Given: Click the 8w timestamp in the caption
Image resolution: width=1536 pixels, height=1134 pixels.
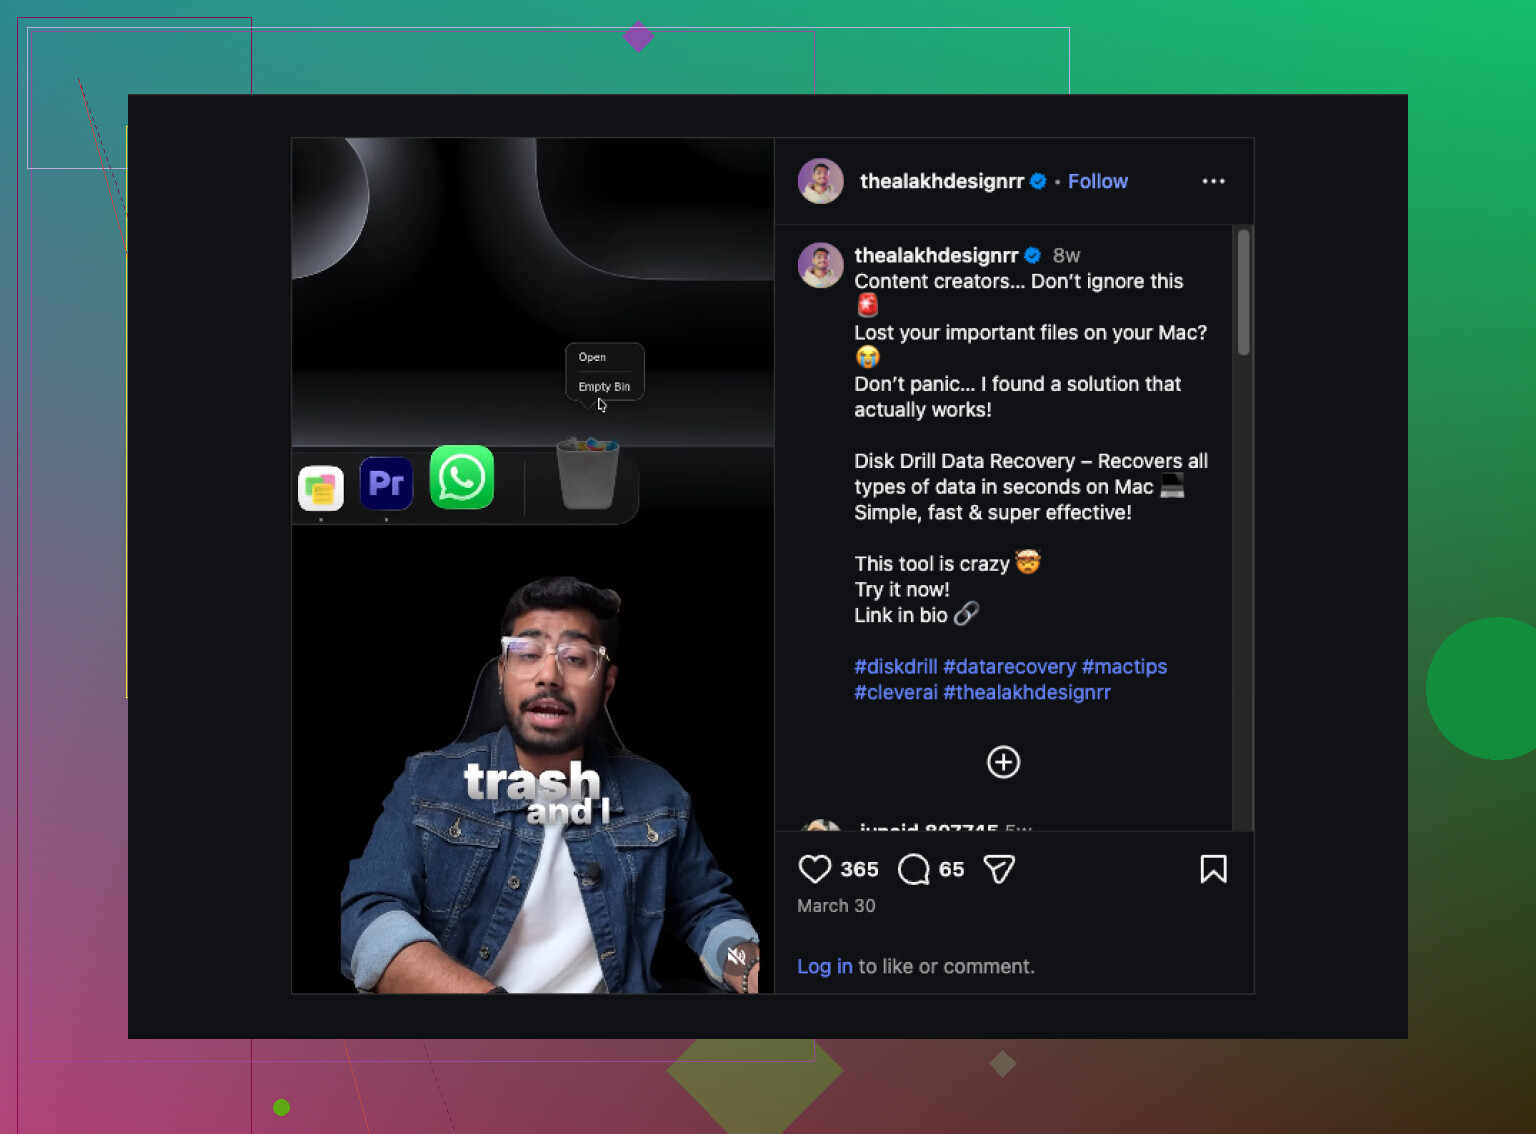Looking at the screenshot, I should [1066, 255].
